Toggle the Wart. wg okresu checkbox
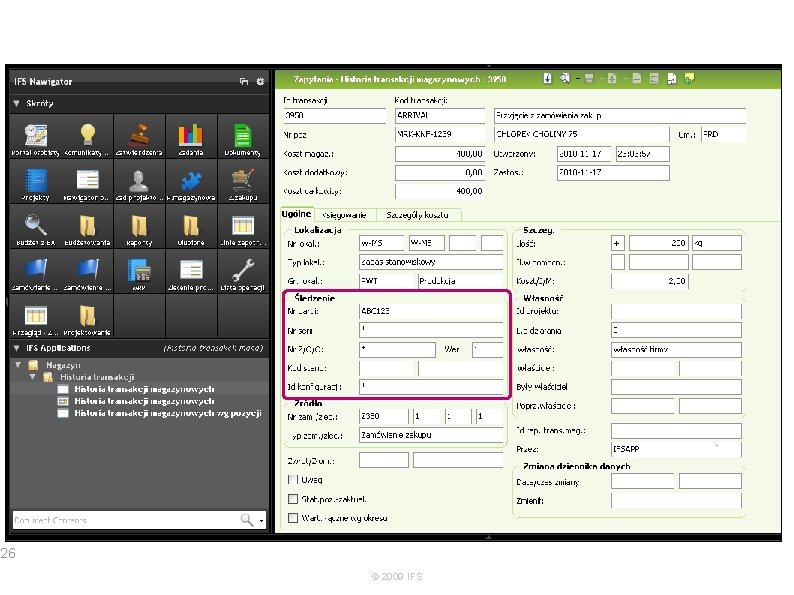Viewport: 794px width, 595px height. coord(292,518)
